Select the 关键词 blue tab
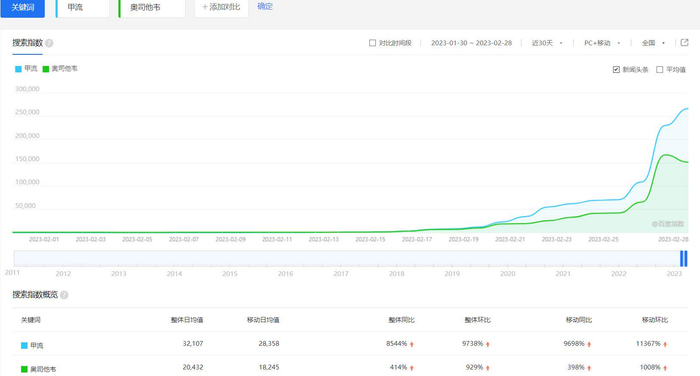Image resolution: width=700 pixels, height=376 pixels. 23,8
